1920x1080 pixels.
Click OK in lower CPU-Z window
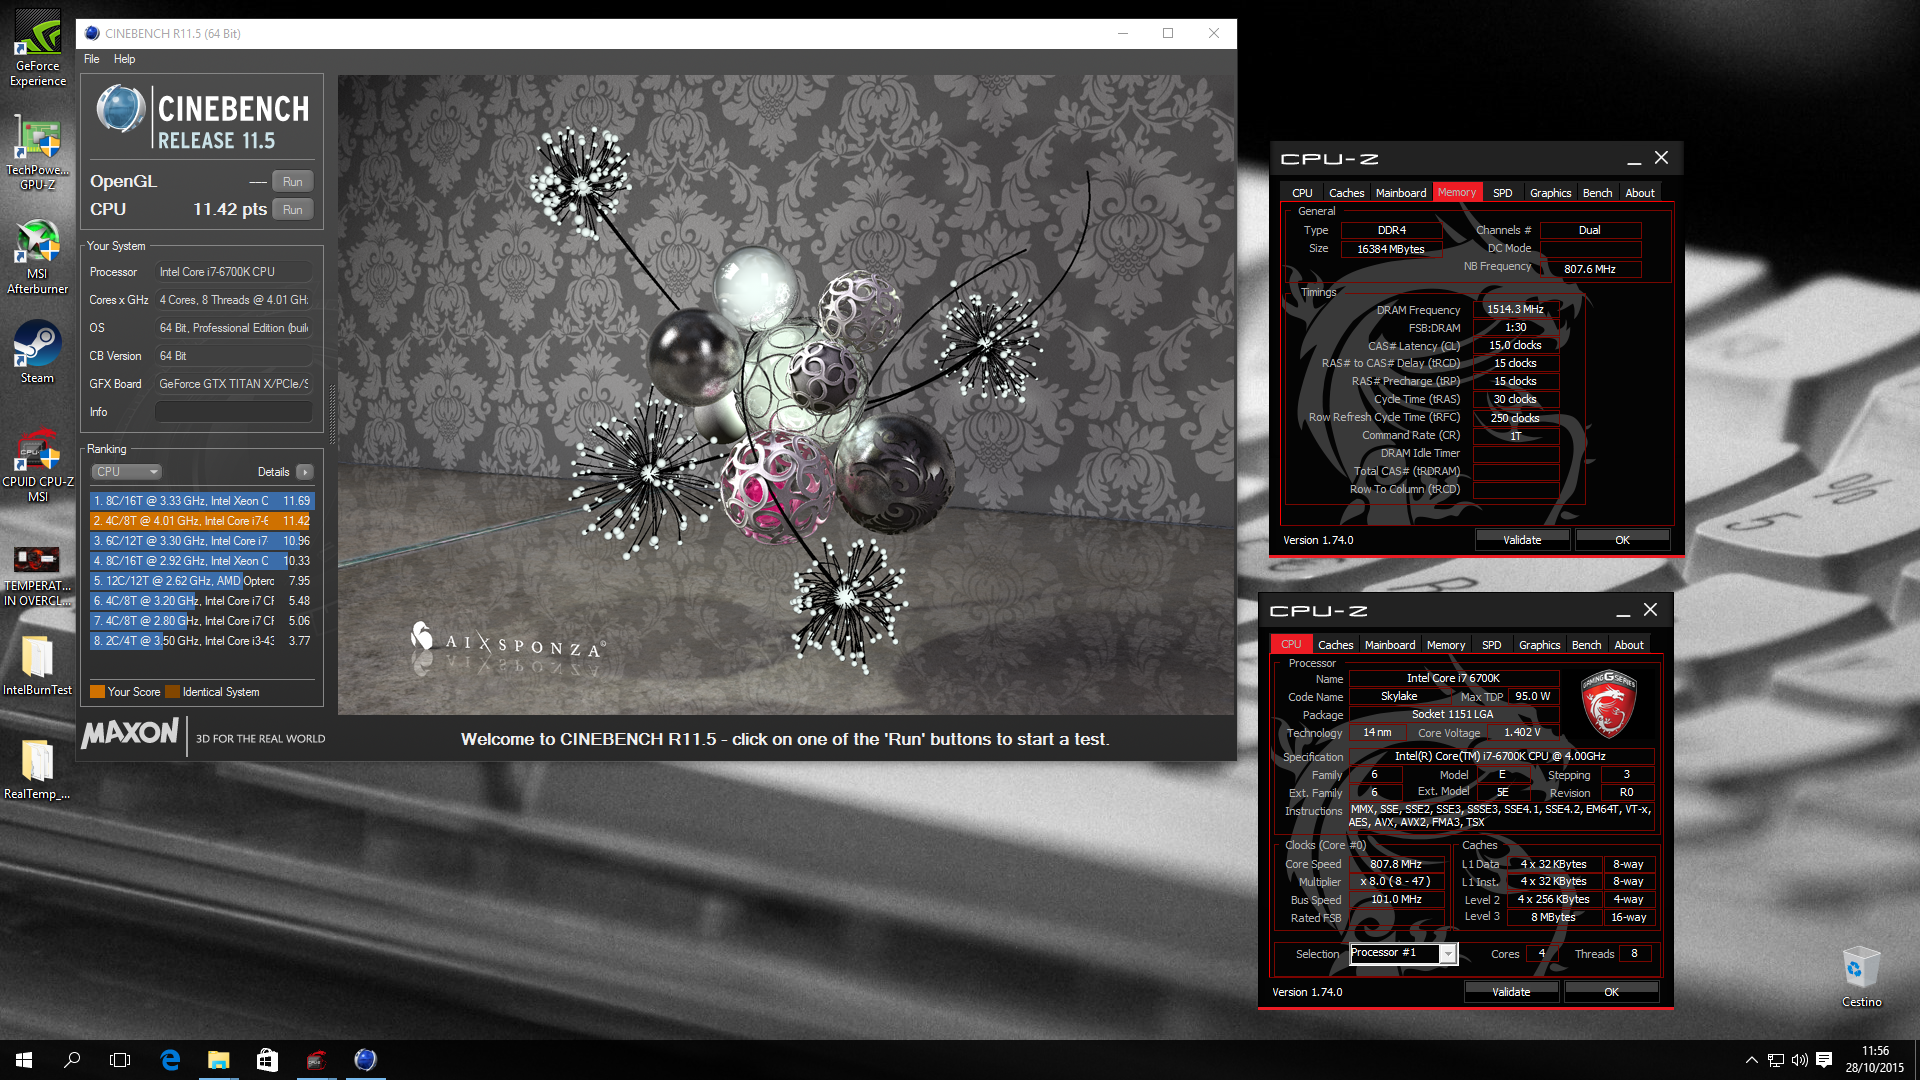point(1611,992)
